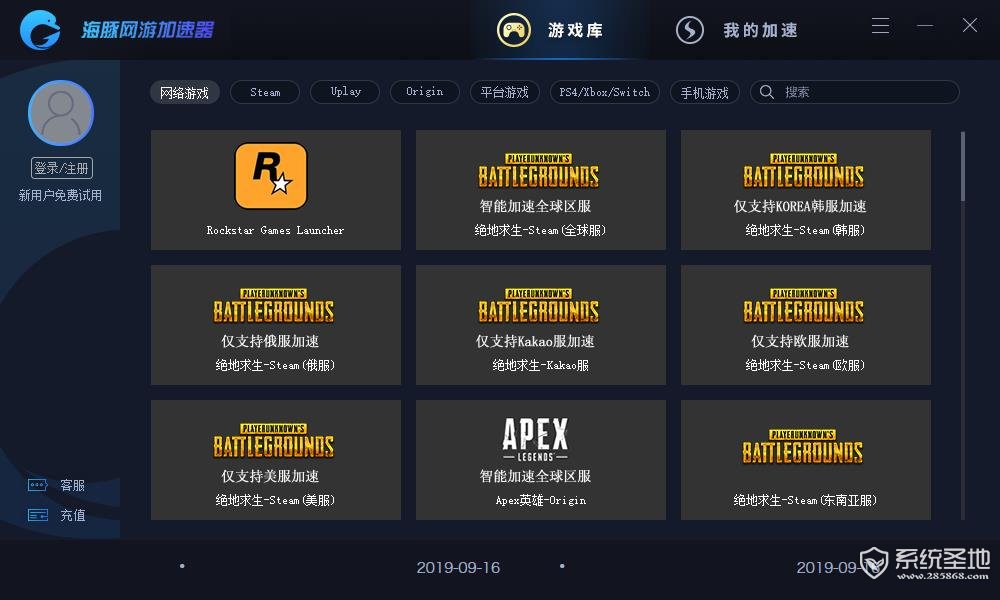Filter games by Origin
The width and height of the screenshot is (1000, 600).
click(425, 92)
